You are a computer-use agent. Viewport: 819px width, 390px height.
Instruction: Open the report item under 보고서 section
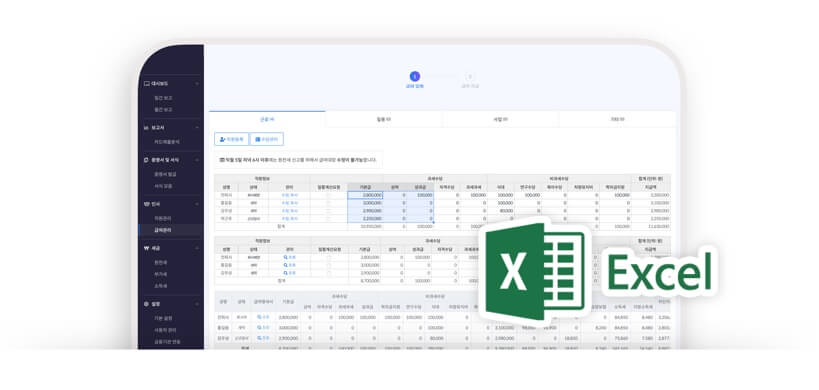click(167, 141)
